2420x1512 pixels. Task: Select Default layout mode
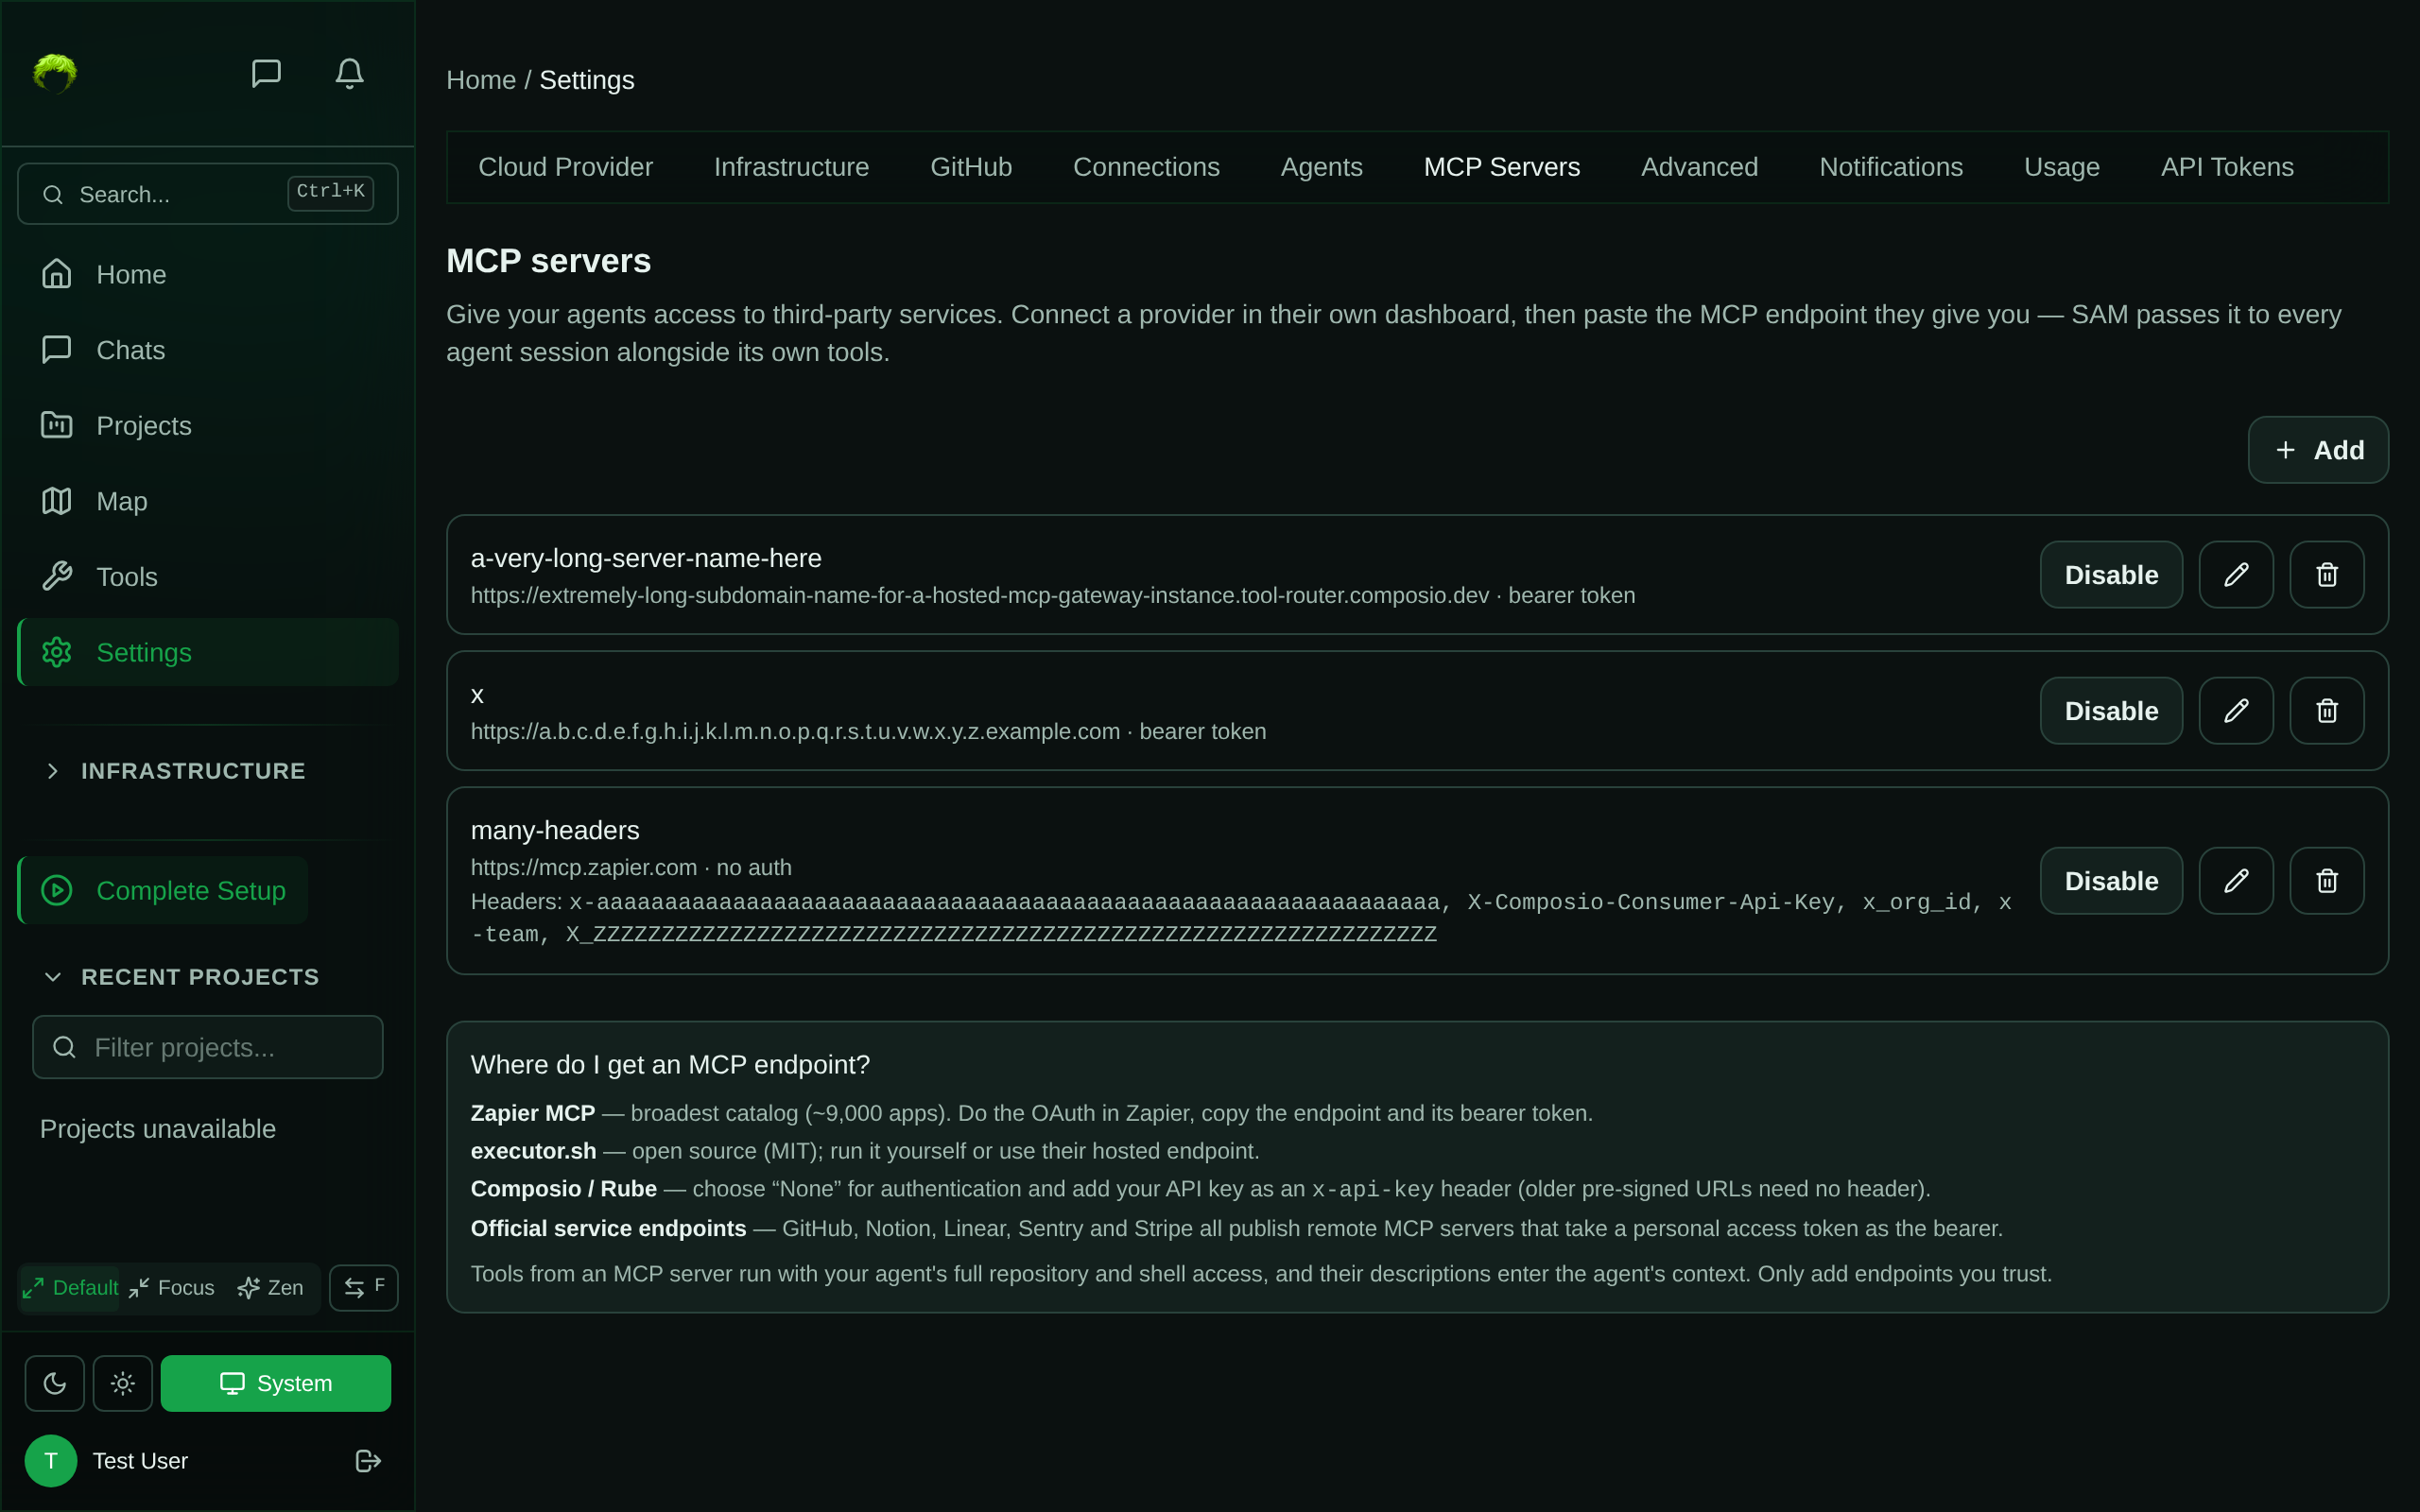click(x=70, y=1288)
